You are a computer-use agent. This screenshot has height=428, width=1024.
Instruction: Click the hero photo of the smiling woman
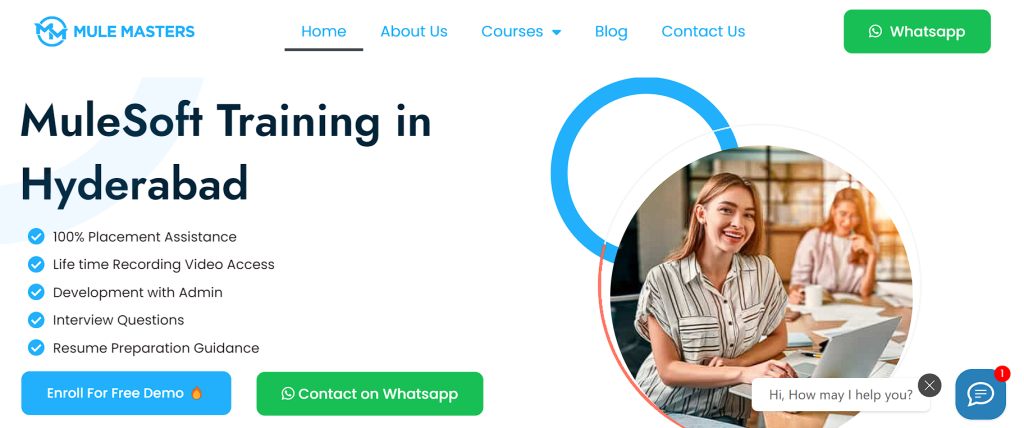(761, 284)
